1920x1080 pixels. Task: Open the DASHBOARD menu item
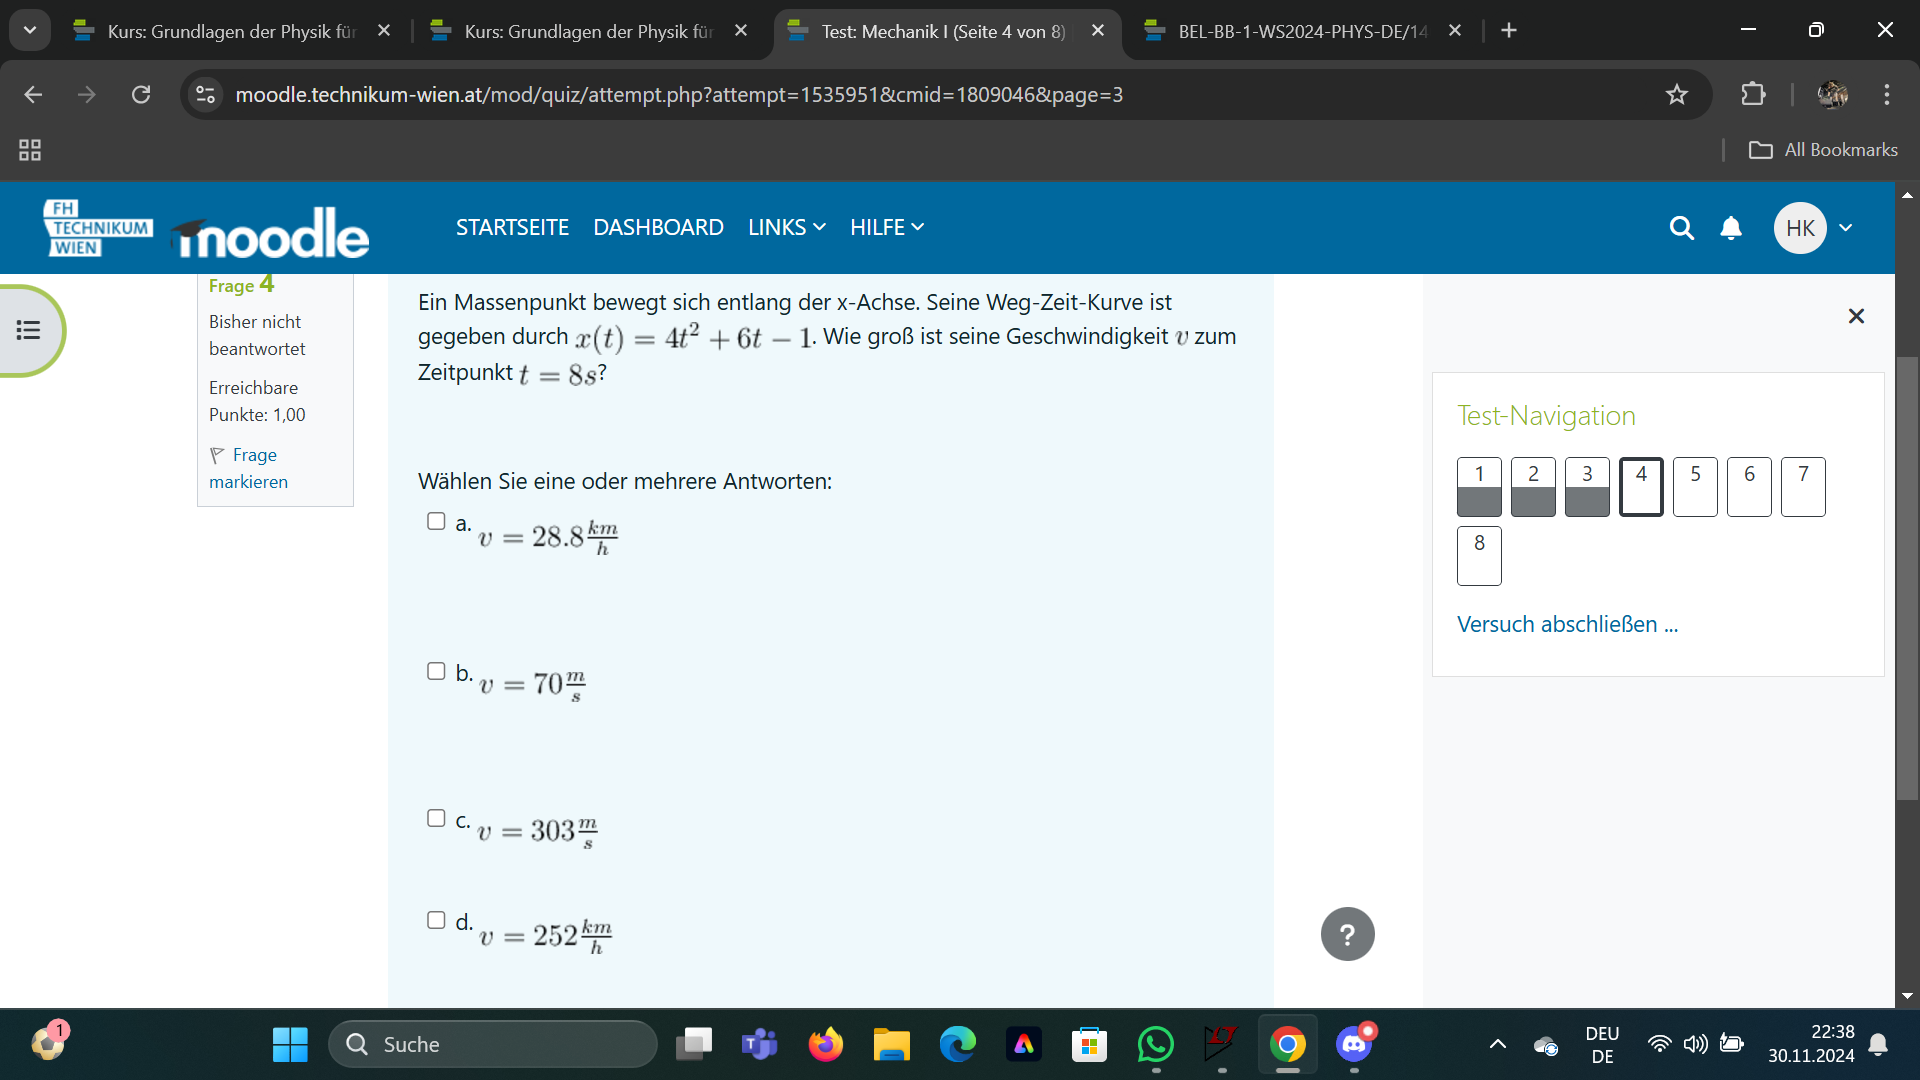[658, 228]
